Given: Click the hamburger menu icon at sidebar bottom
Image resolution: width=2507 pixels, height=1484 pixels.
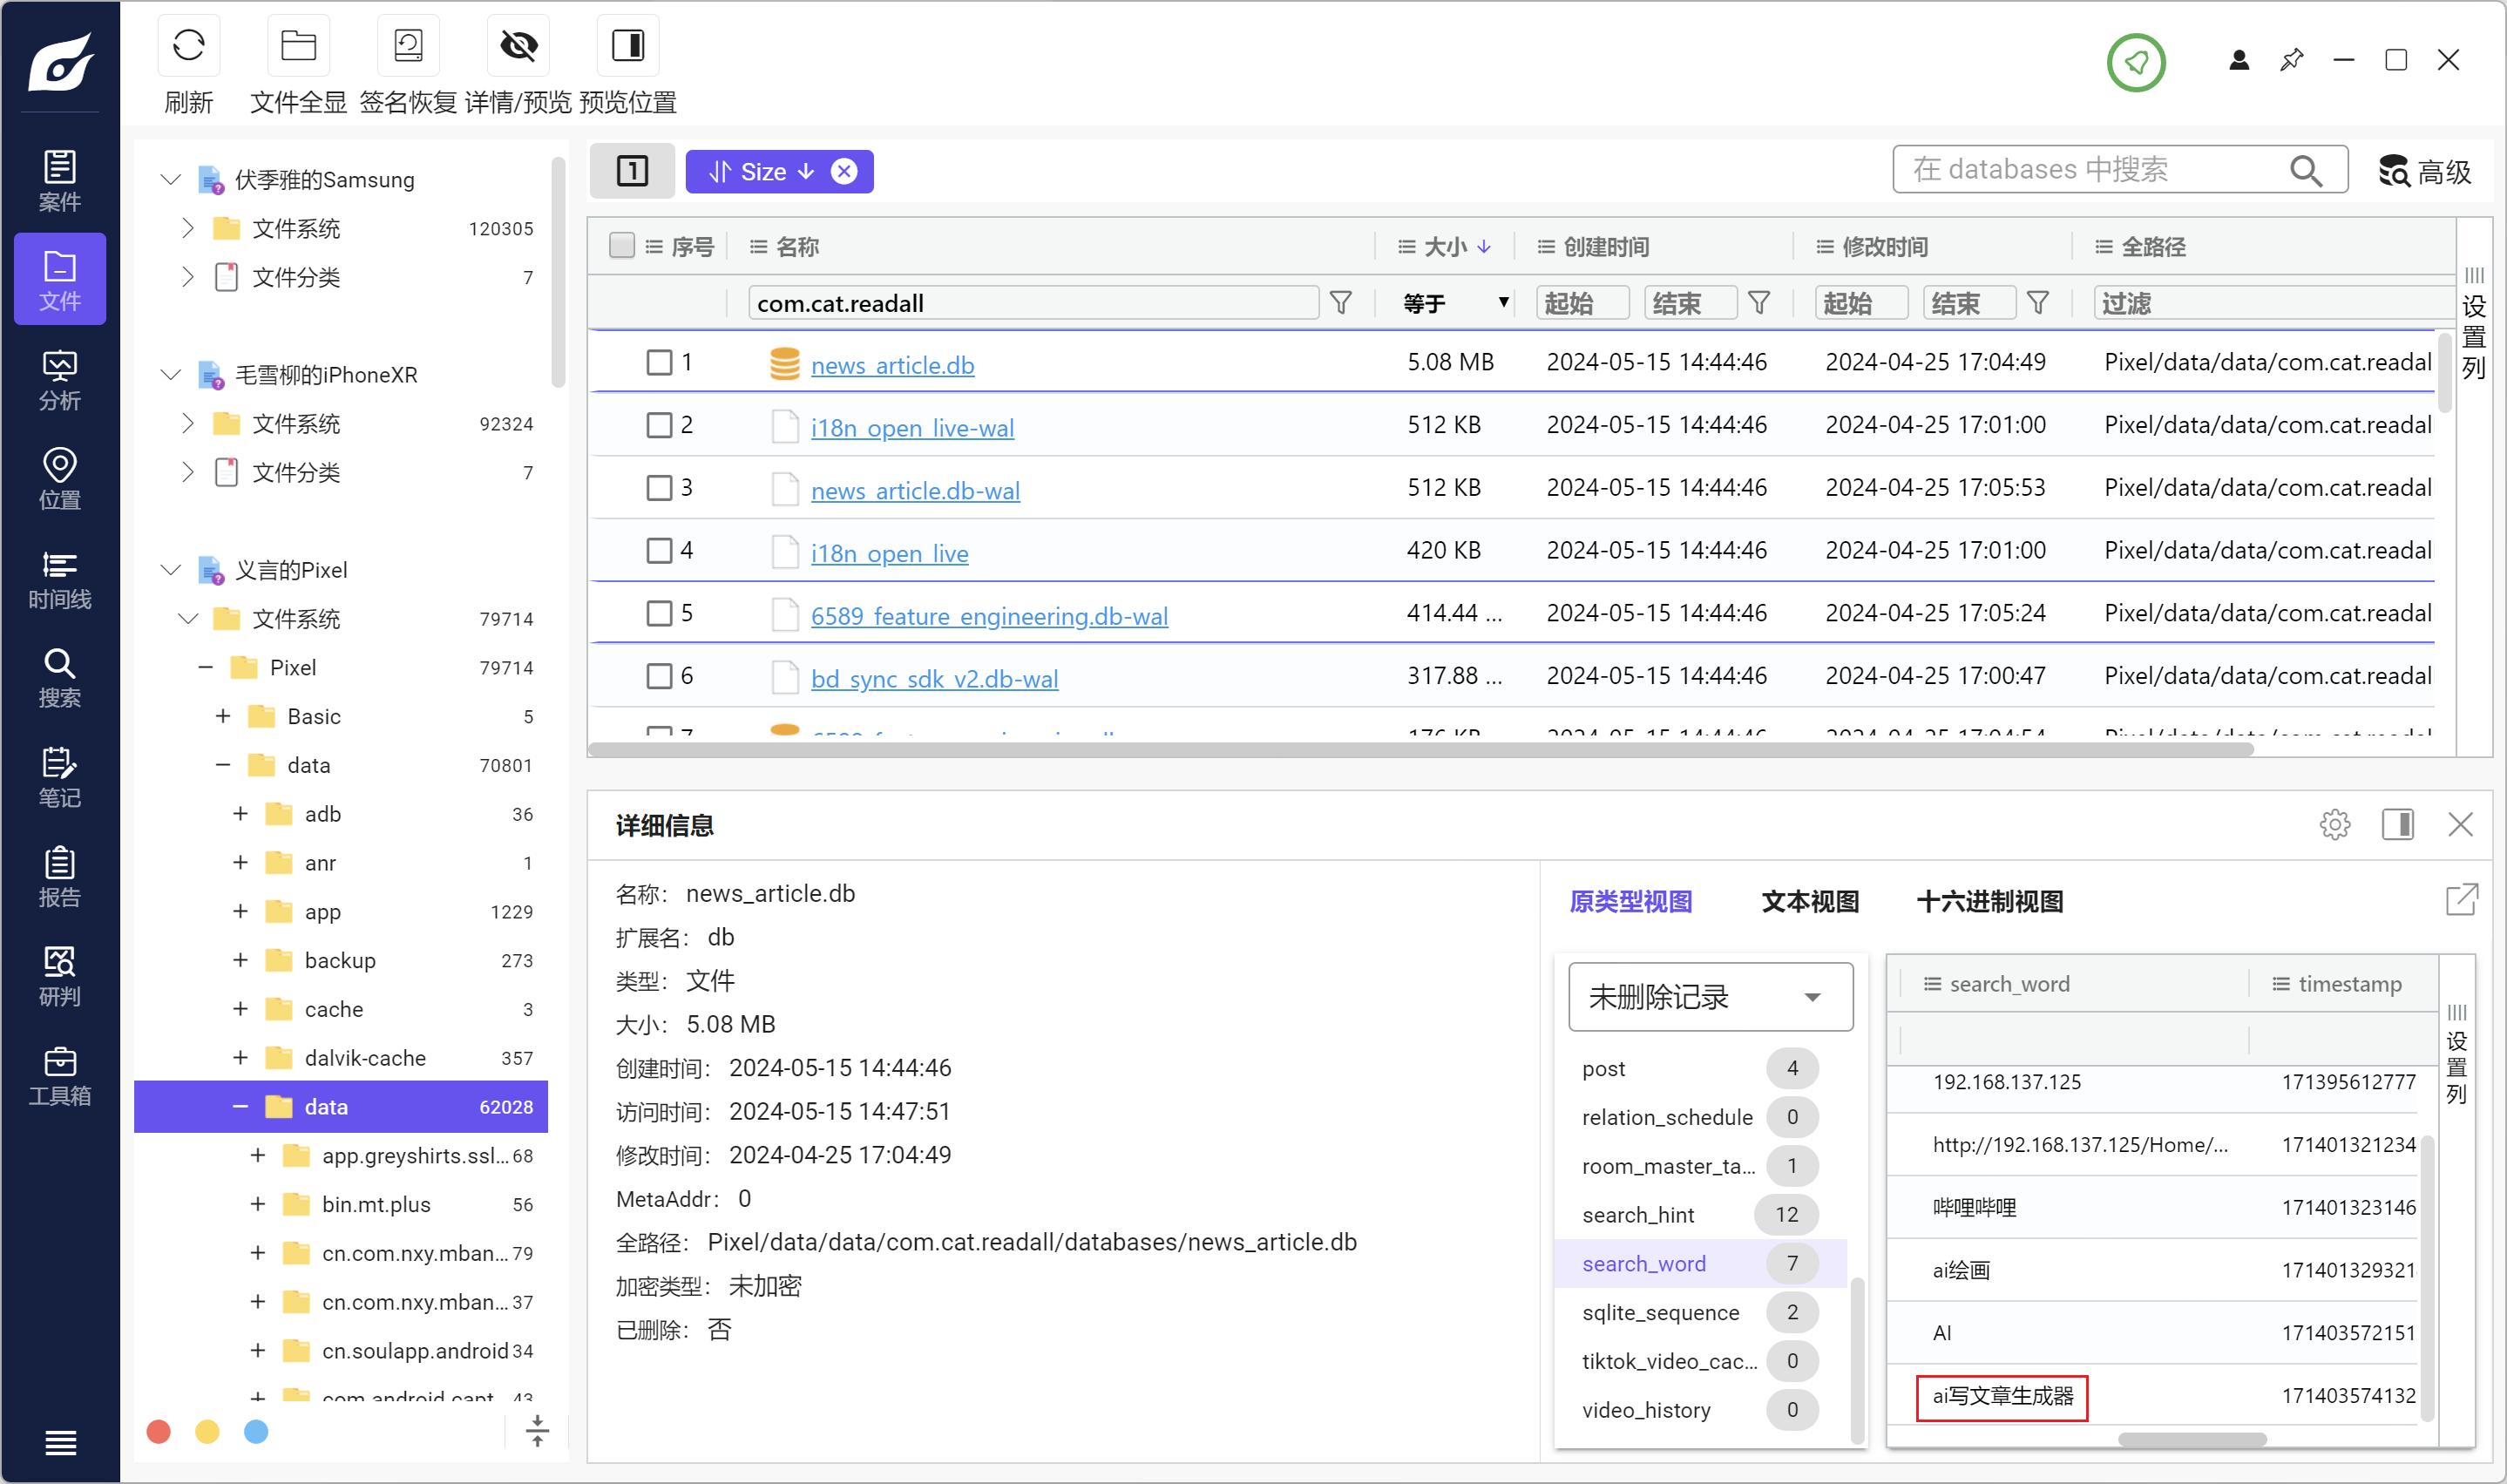Looking at the screenshot, I should [x=60, y=1443].
